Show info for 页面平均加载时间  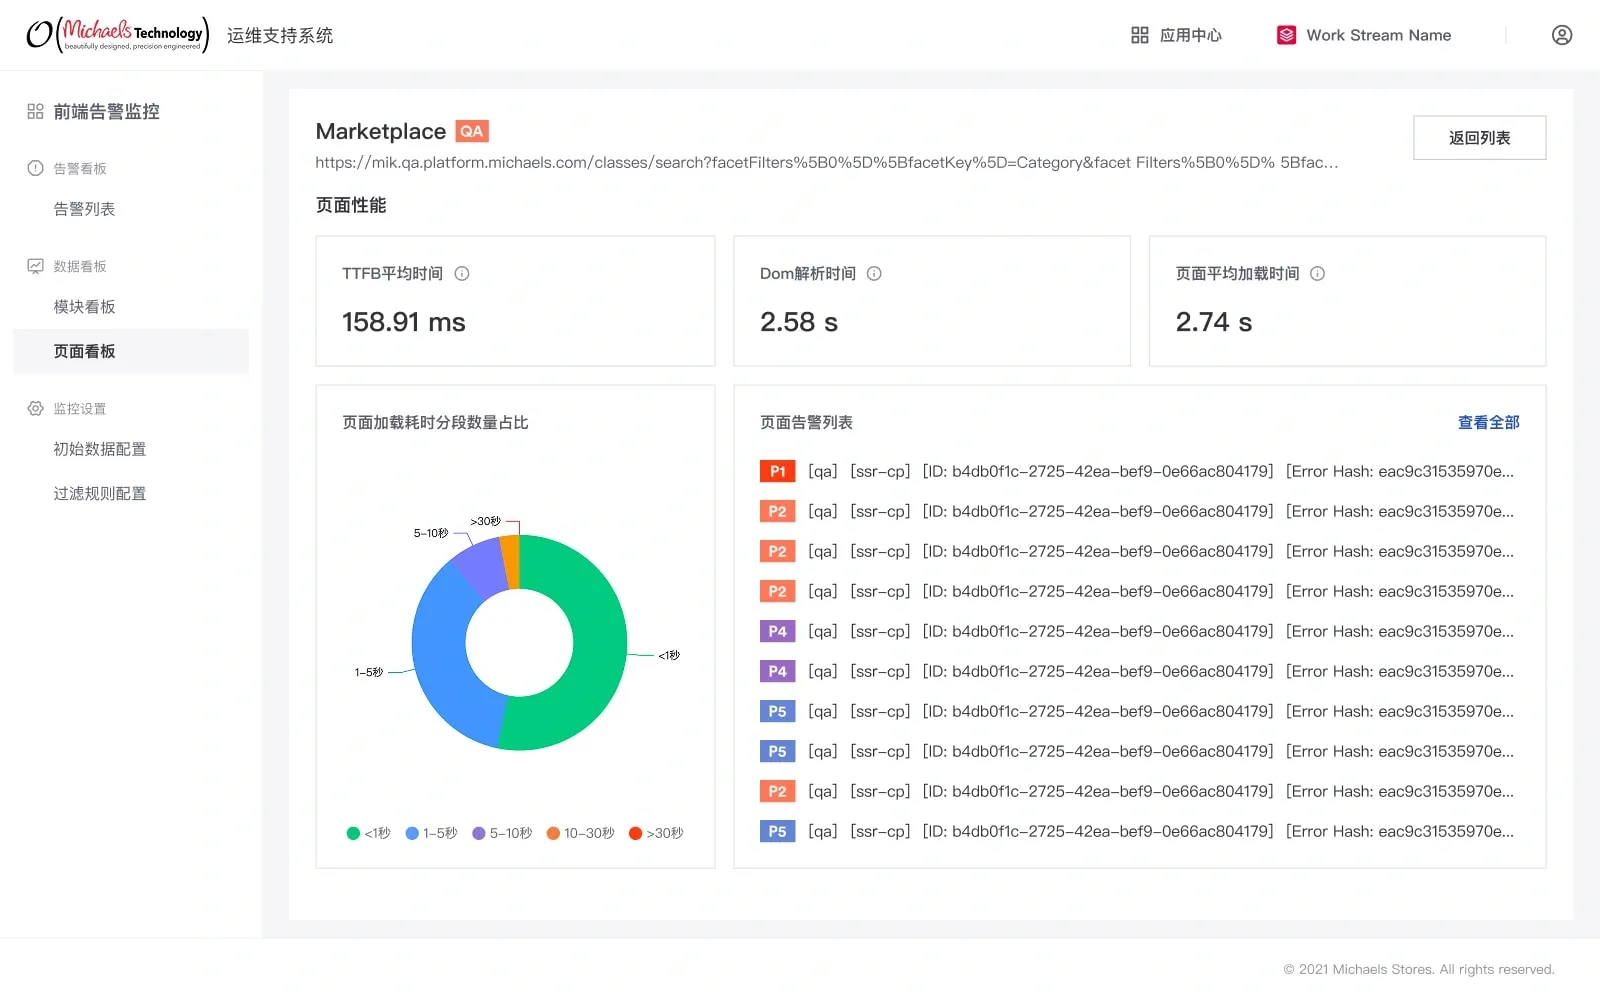[1317, 273]
